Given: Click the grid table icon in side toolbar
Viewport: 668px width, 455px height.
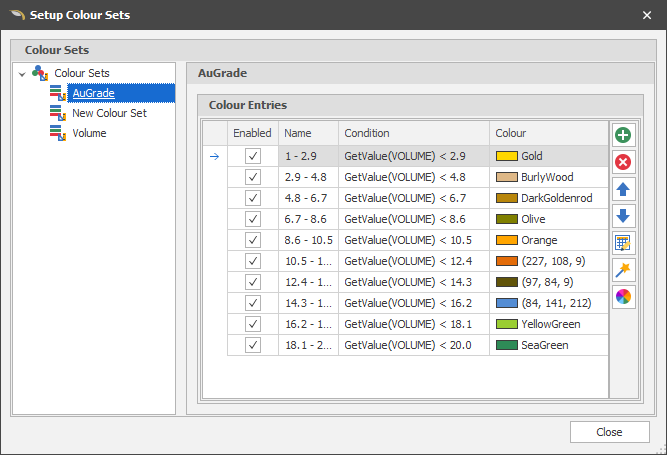Looking at the screenshot, I should pos(623,243).
